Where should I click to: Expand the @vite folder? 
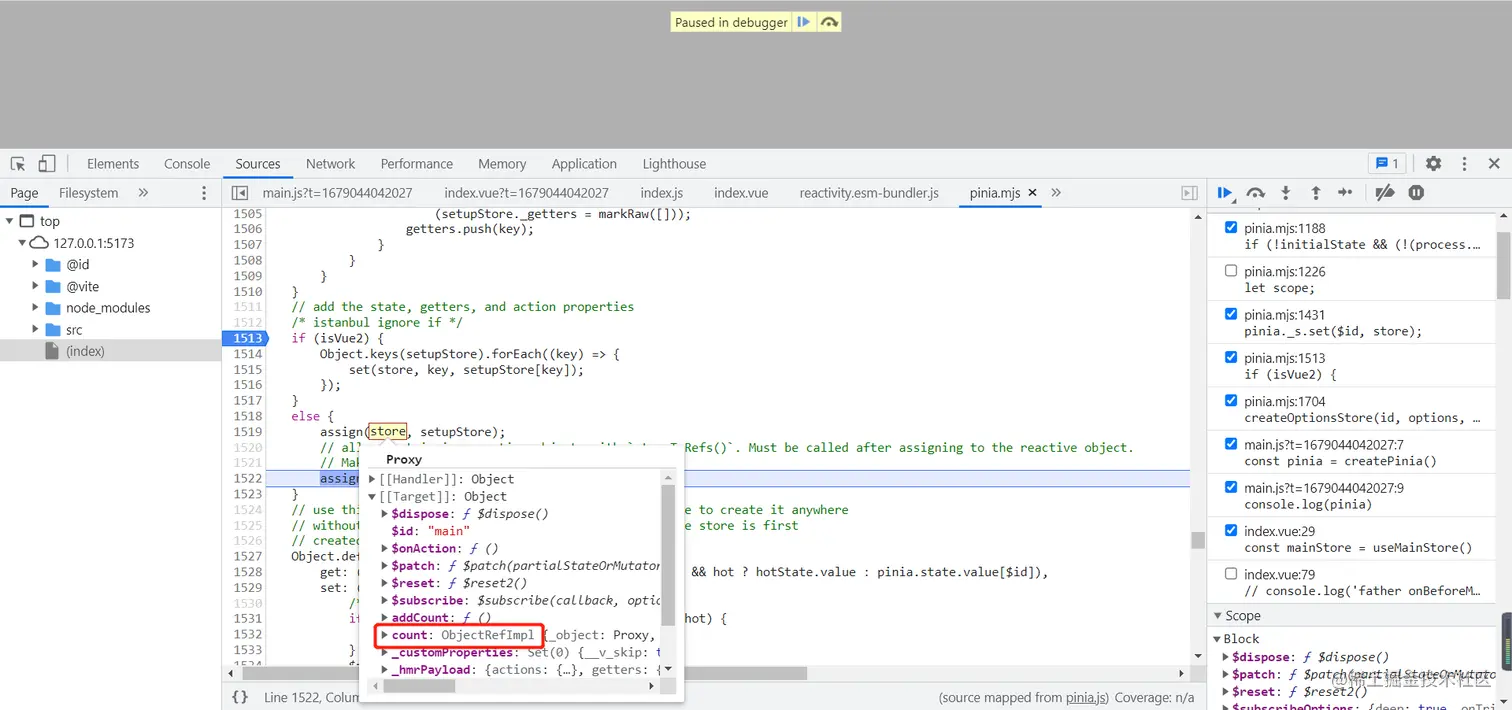coord(36,286)
